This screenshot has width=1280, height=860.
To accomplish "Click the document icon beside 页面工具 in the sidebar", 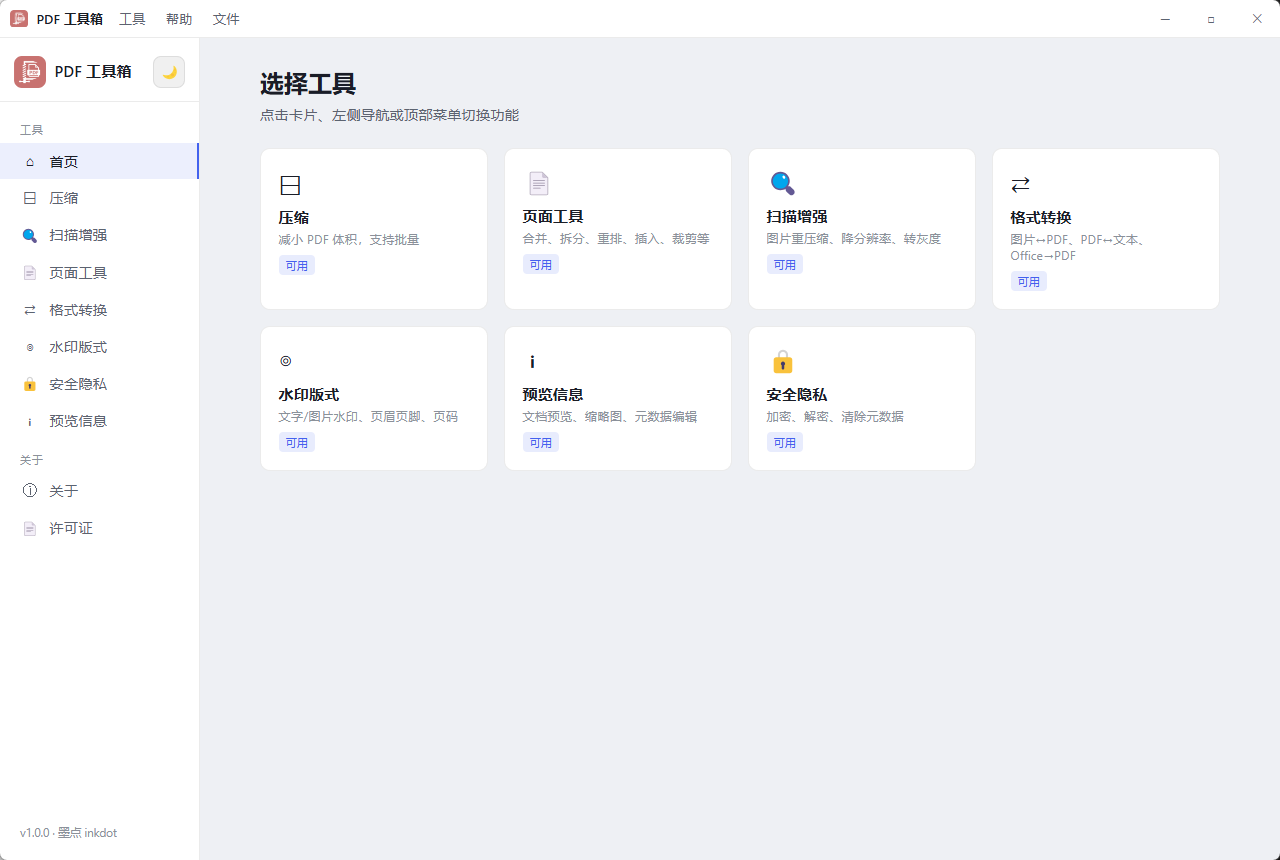I will click(x=30, y=273).
